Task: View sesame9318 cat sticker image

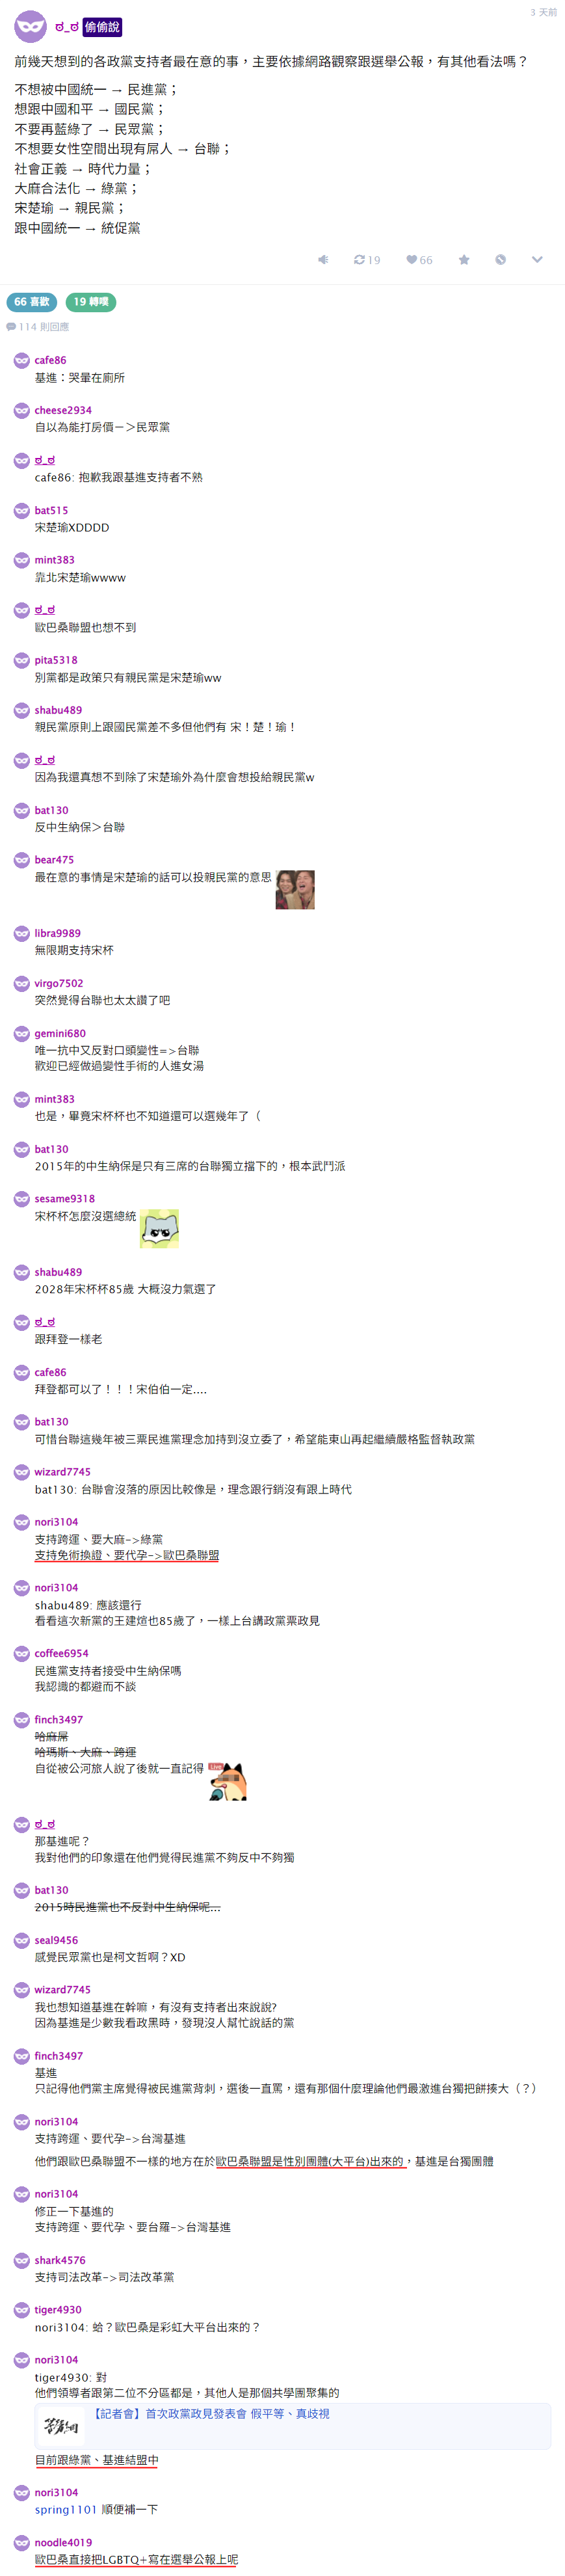Action: coord(159,1228)
